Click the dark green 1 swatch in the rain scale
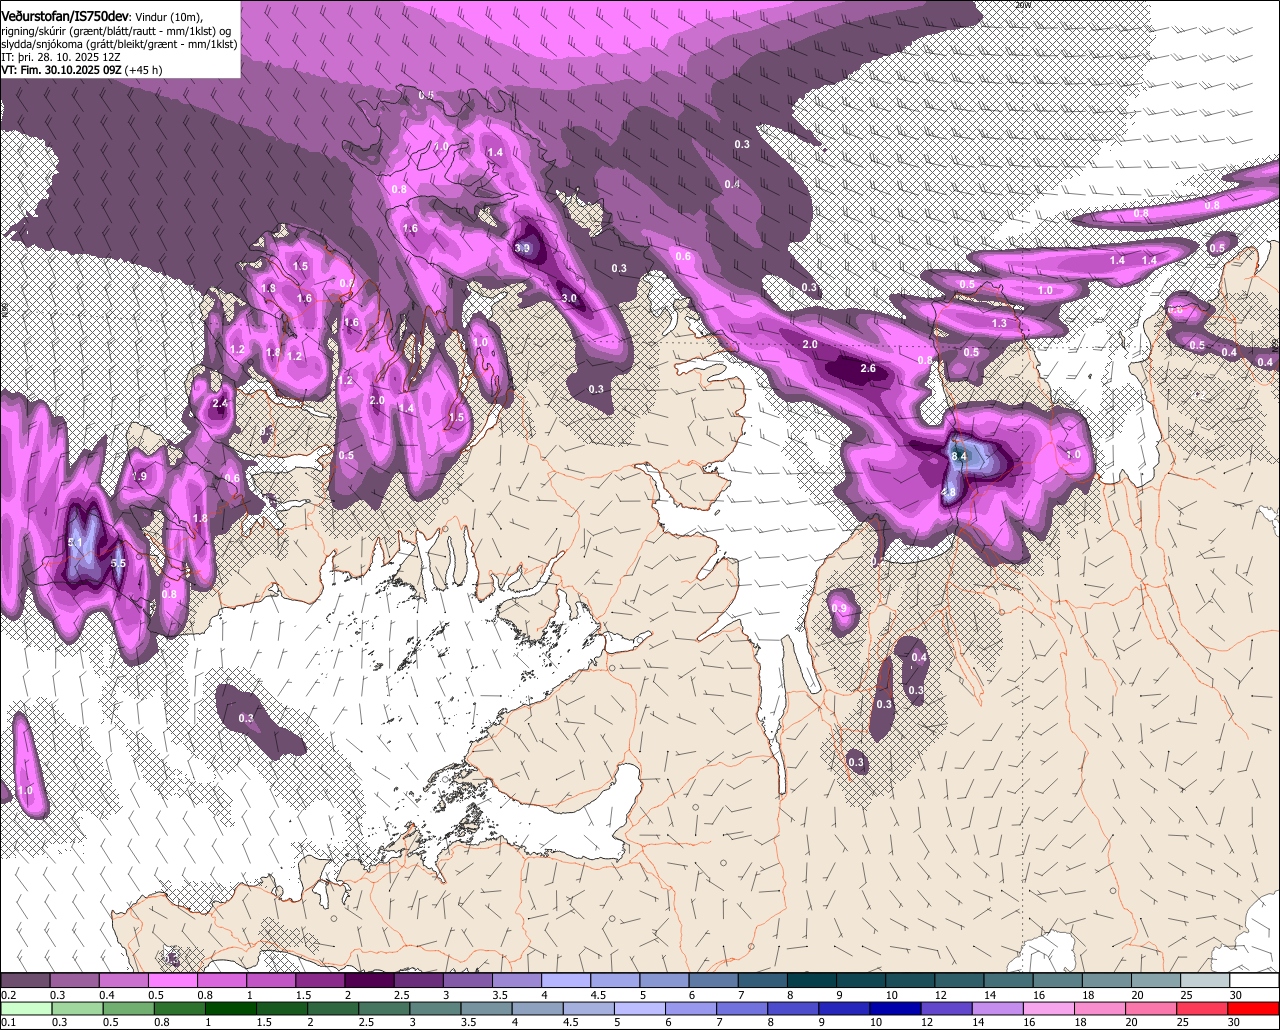Screen dimensions: 1280x1030 click(230, 1008)
